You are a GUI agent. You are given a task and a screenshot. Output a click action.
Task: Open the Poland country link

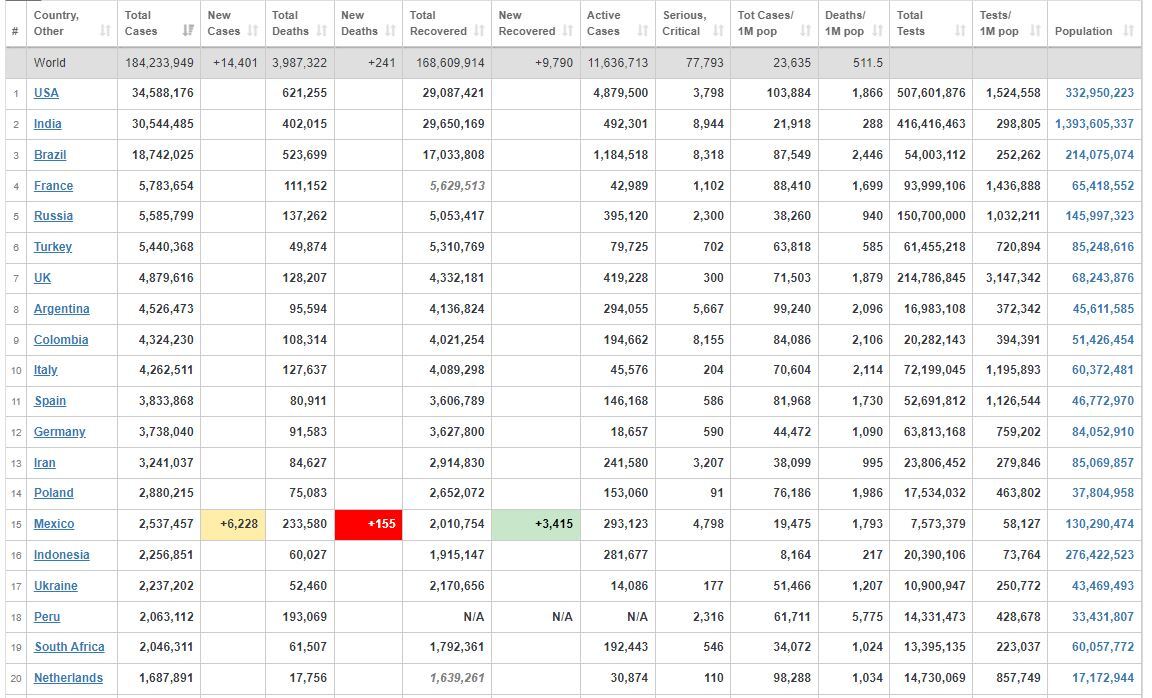(54, 493)
